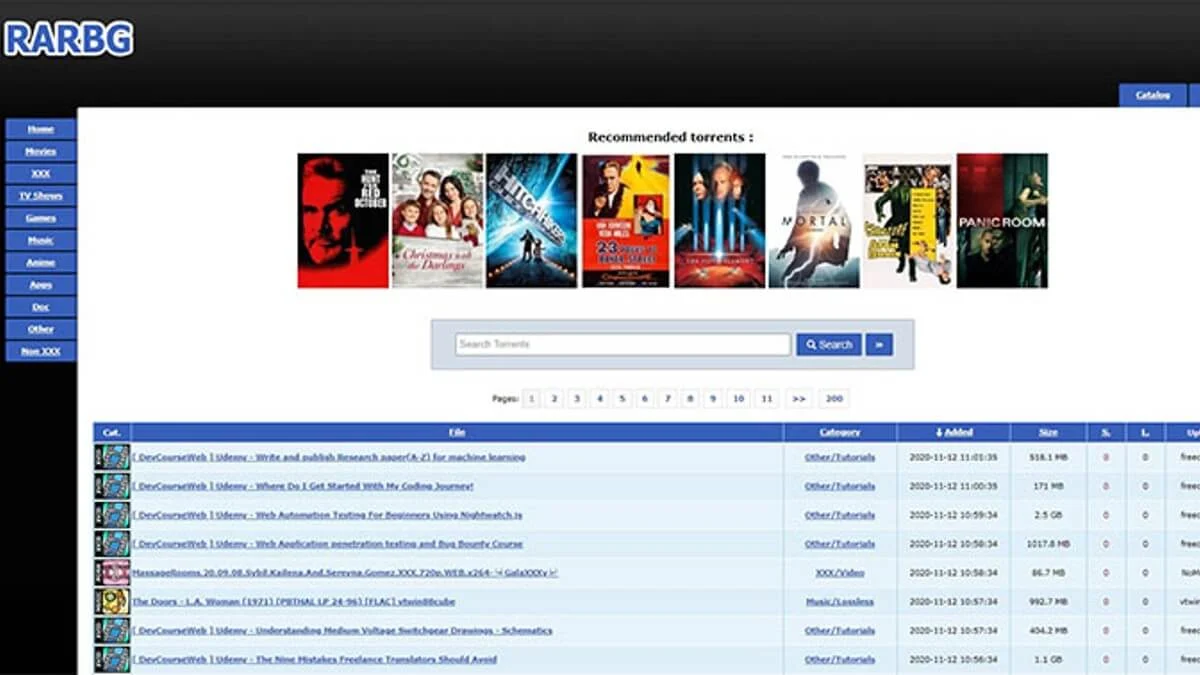Screen dimensions: 1200x675
Task: Go to page 2
Action: [x=554, y=398]
